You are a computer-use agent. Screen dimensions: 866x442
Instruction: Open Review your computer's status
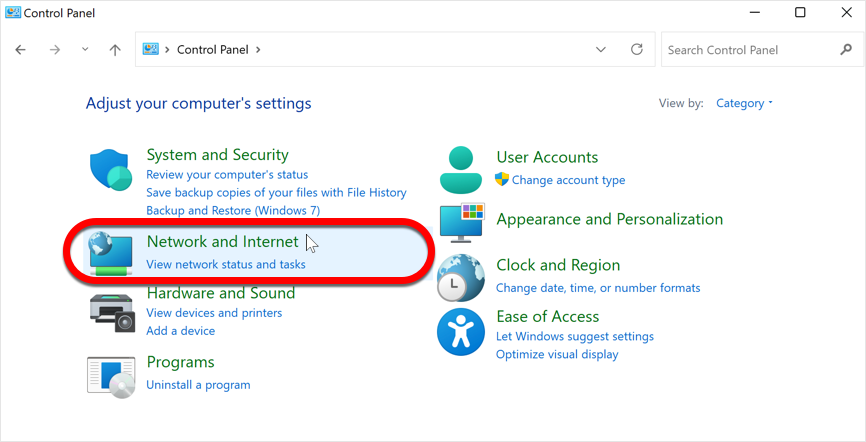[227, 175]
